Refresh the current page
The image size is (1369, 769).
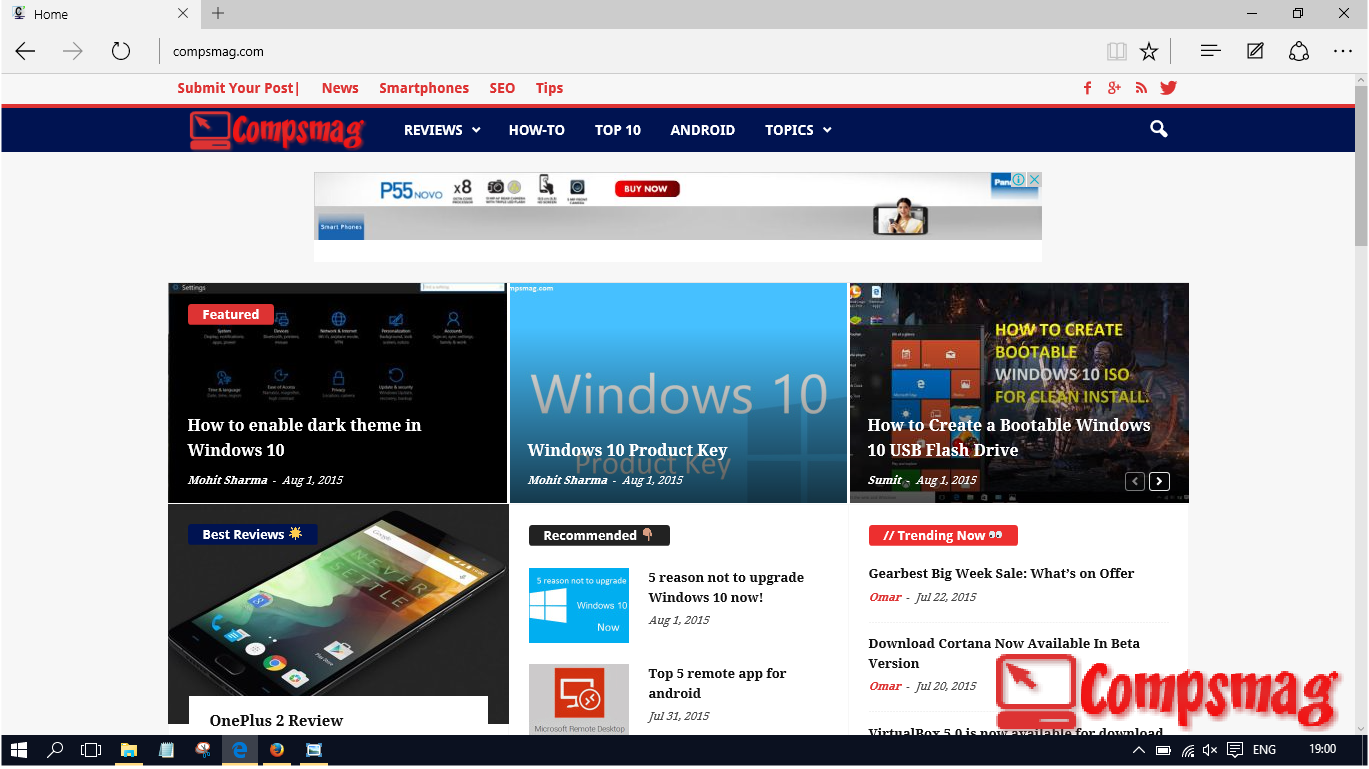pyautogui.click(x=121, y=51)
